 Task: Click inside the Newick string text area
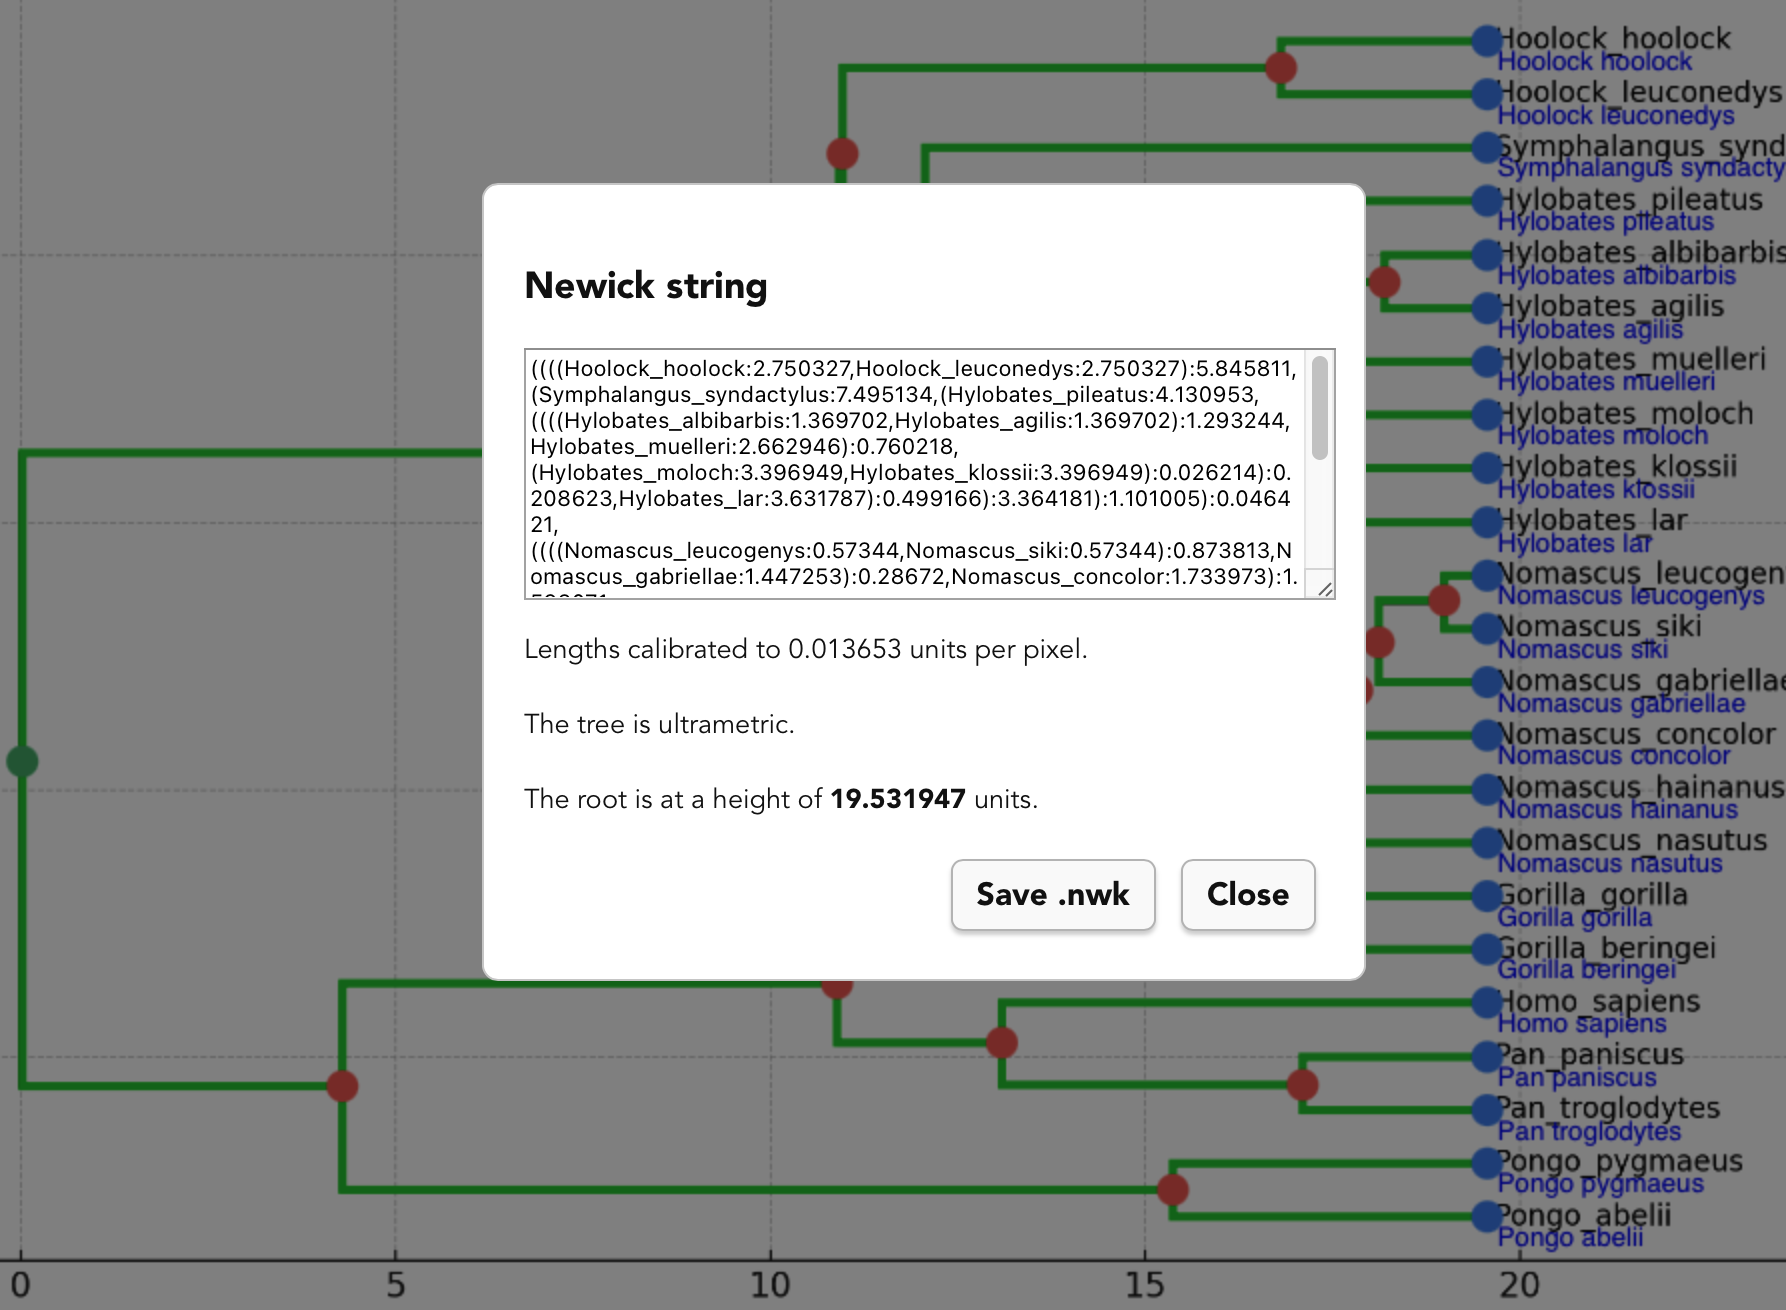pos(914,472)
